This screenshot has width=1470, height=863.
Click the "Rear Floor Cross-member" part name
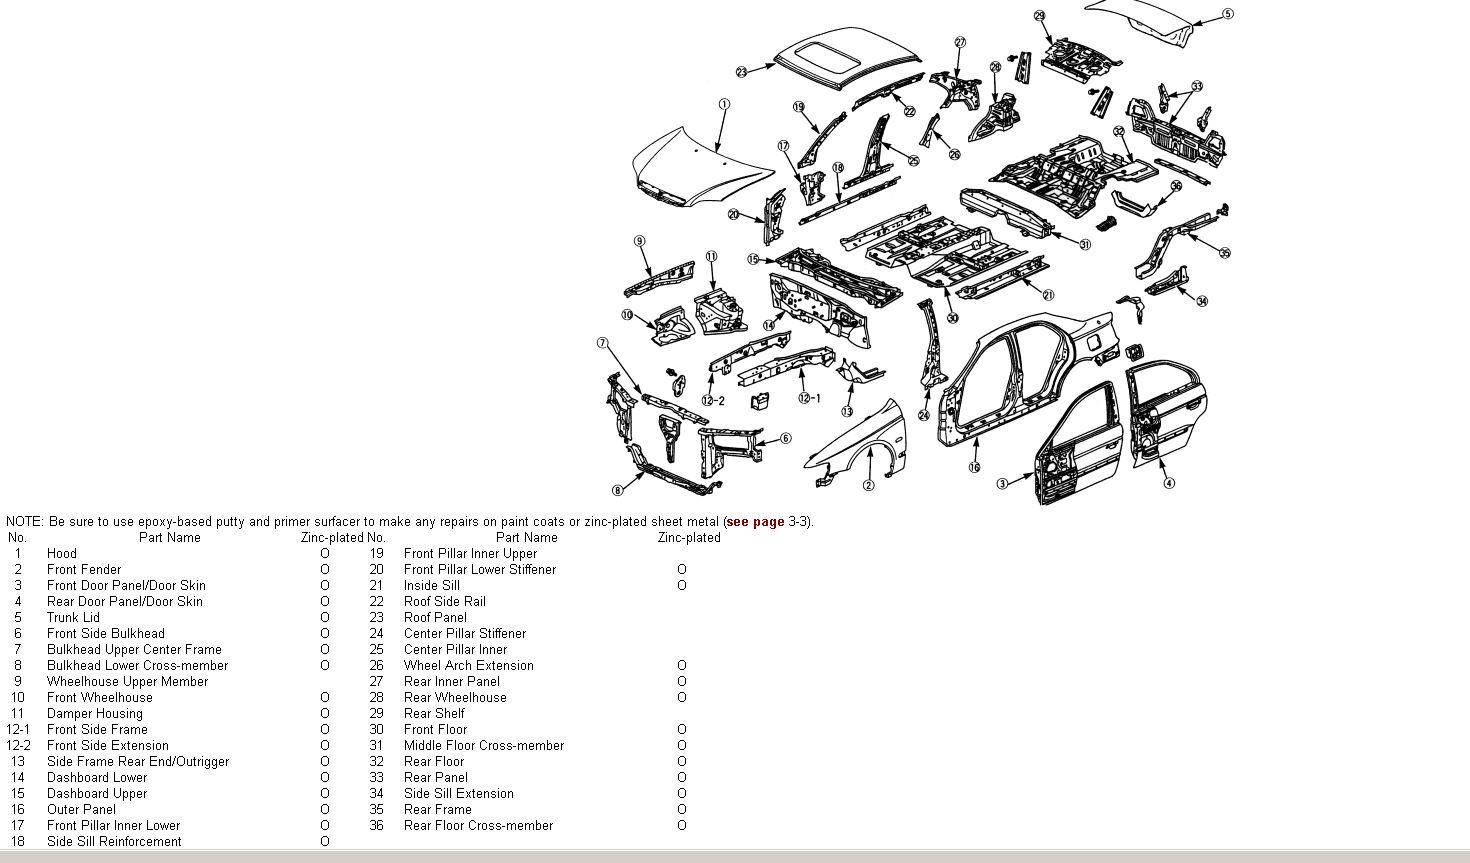click(478, 825)
